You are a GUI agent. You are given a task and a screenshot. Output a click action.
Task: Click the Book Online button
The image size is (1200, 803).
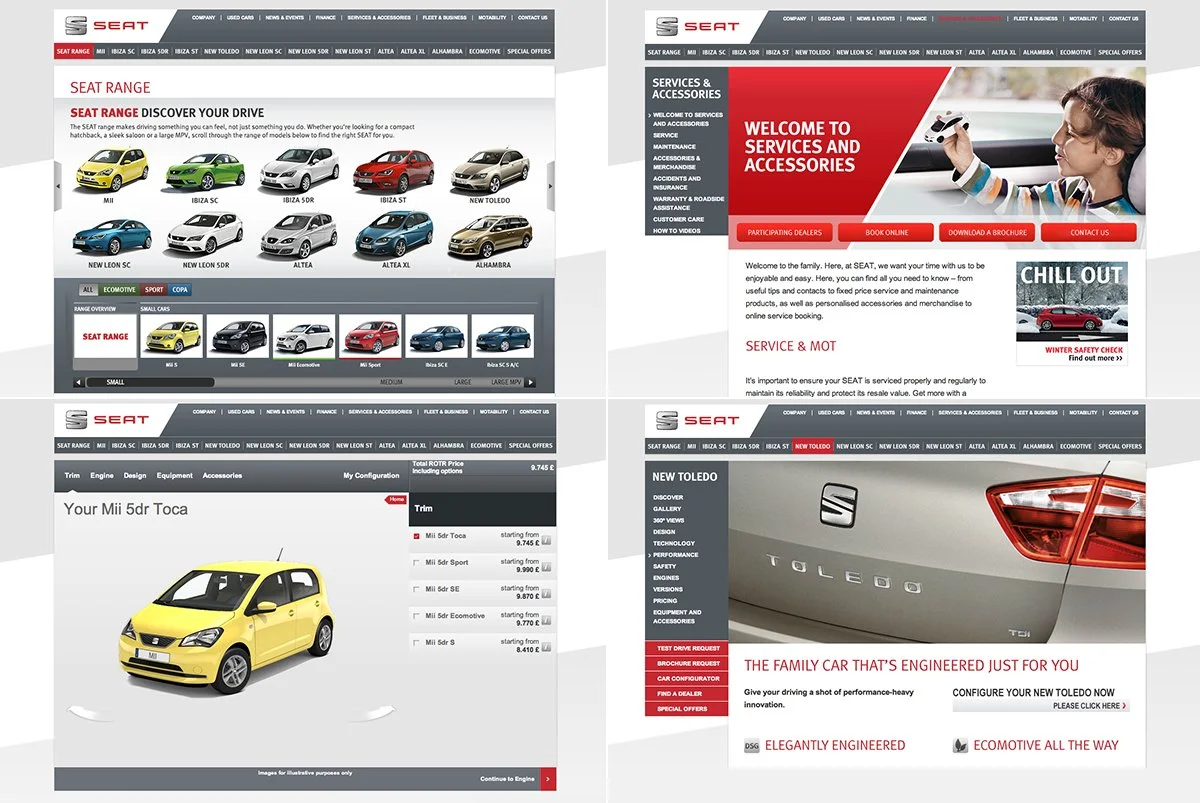point(887,232)
